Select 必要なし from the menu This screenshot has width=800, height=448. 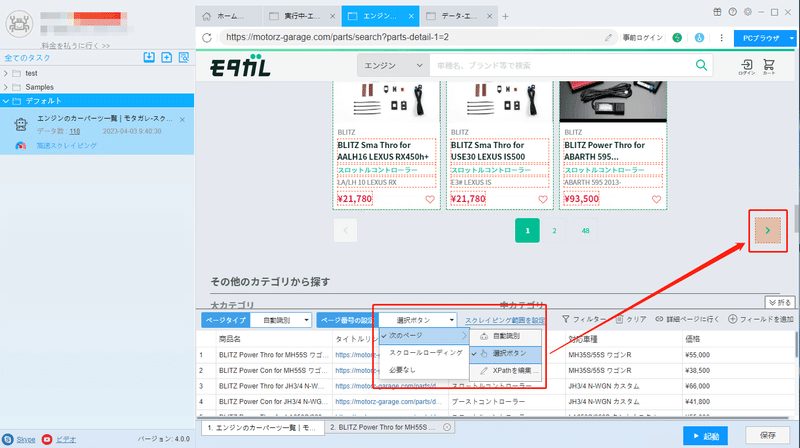click(x=424, y=369)
